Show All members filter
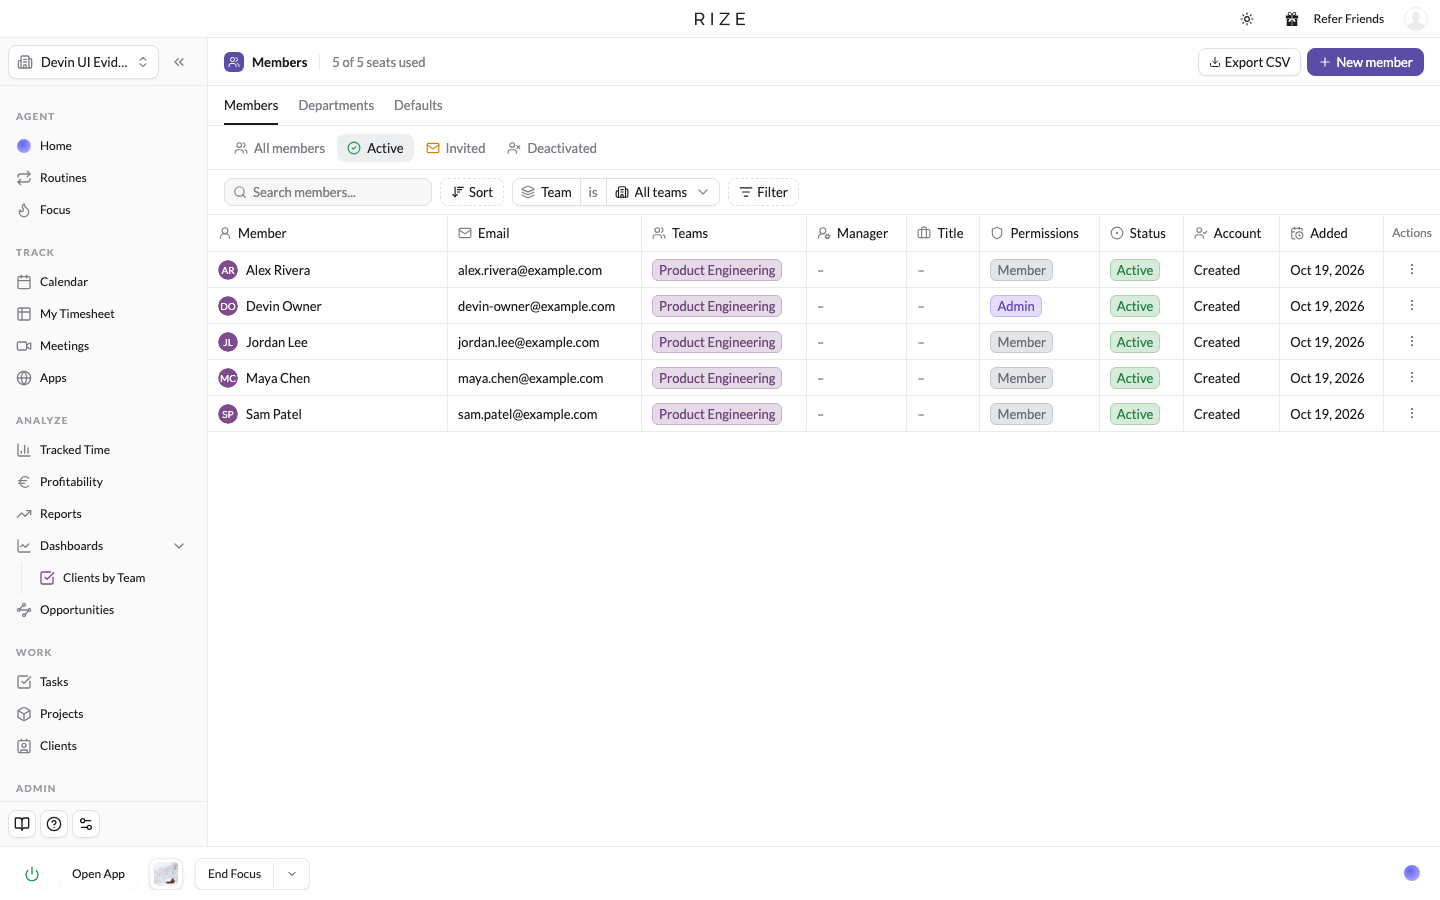 coord(279,148)
